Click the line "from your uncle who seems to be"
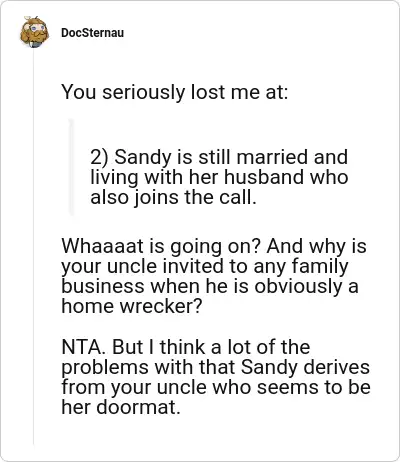400x462 pixels. [216, 387]
